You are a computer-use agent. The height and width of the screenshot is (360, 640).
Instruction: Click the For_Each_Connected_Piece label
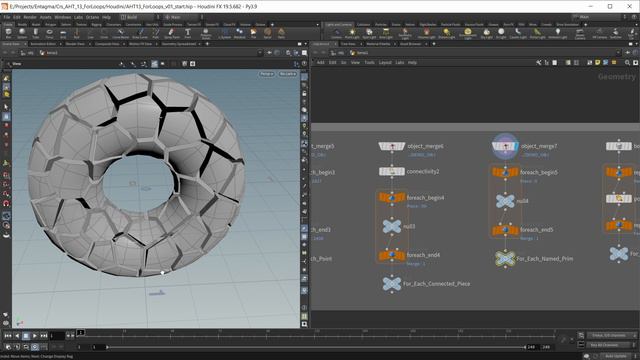[x=436, y=284]
